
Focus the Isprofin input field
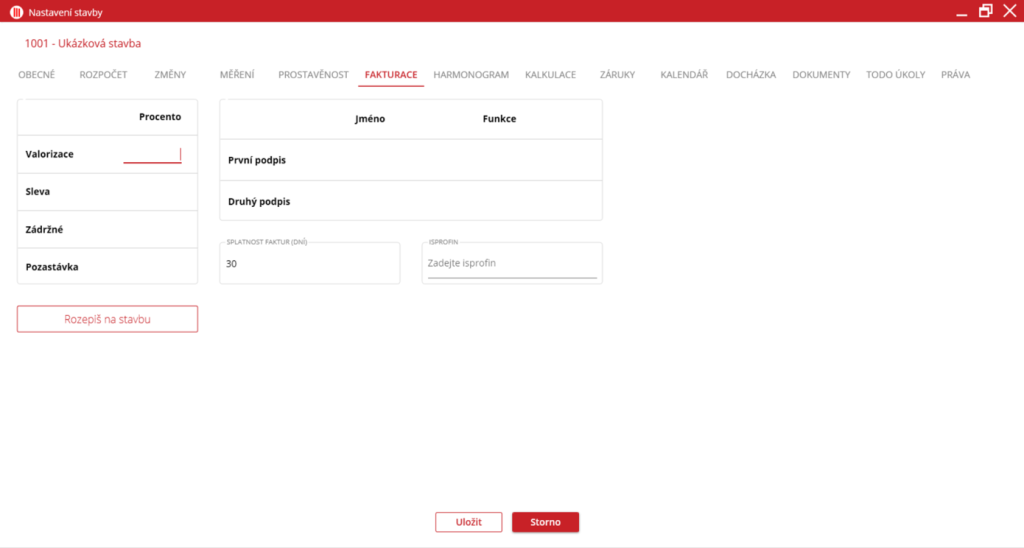tap(511, 264)
